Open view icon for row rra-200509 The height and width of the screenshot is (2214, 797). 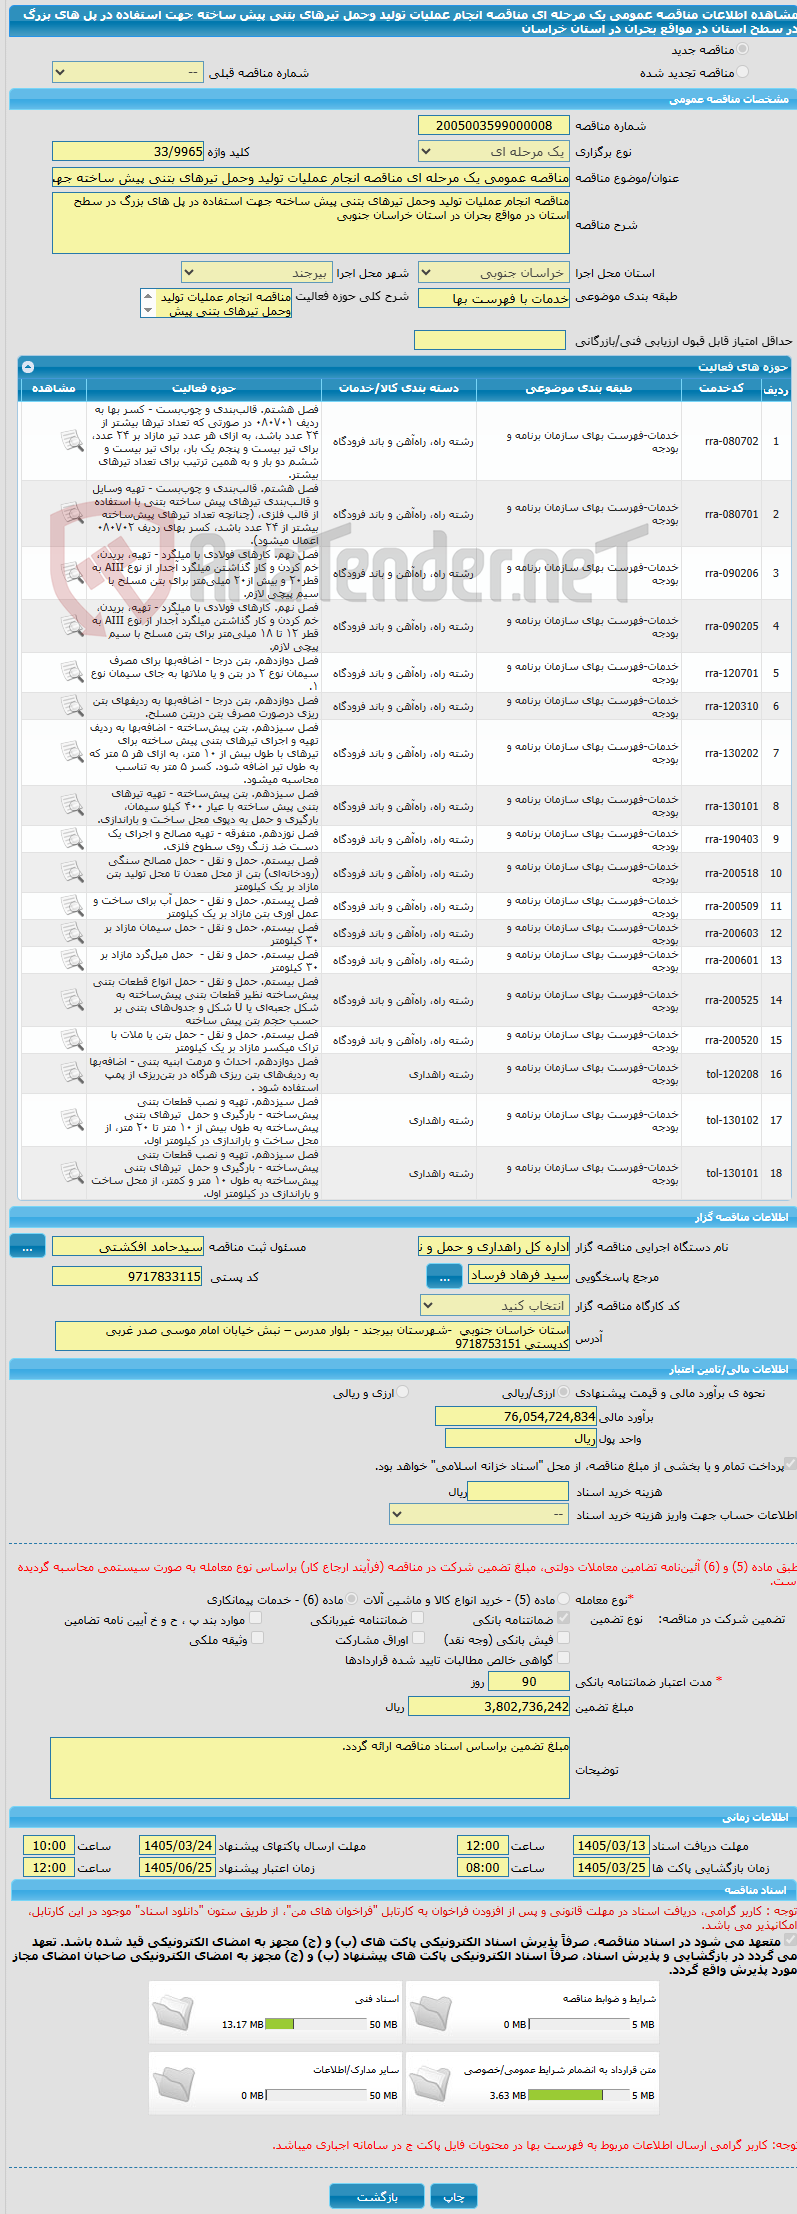click(x=71, y=906)
